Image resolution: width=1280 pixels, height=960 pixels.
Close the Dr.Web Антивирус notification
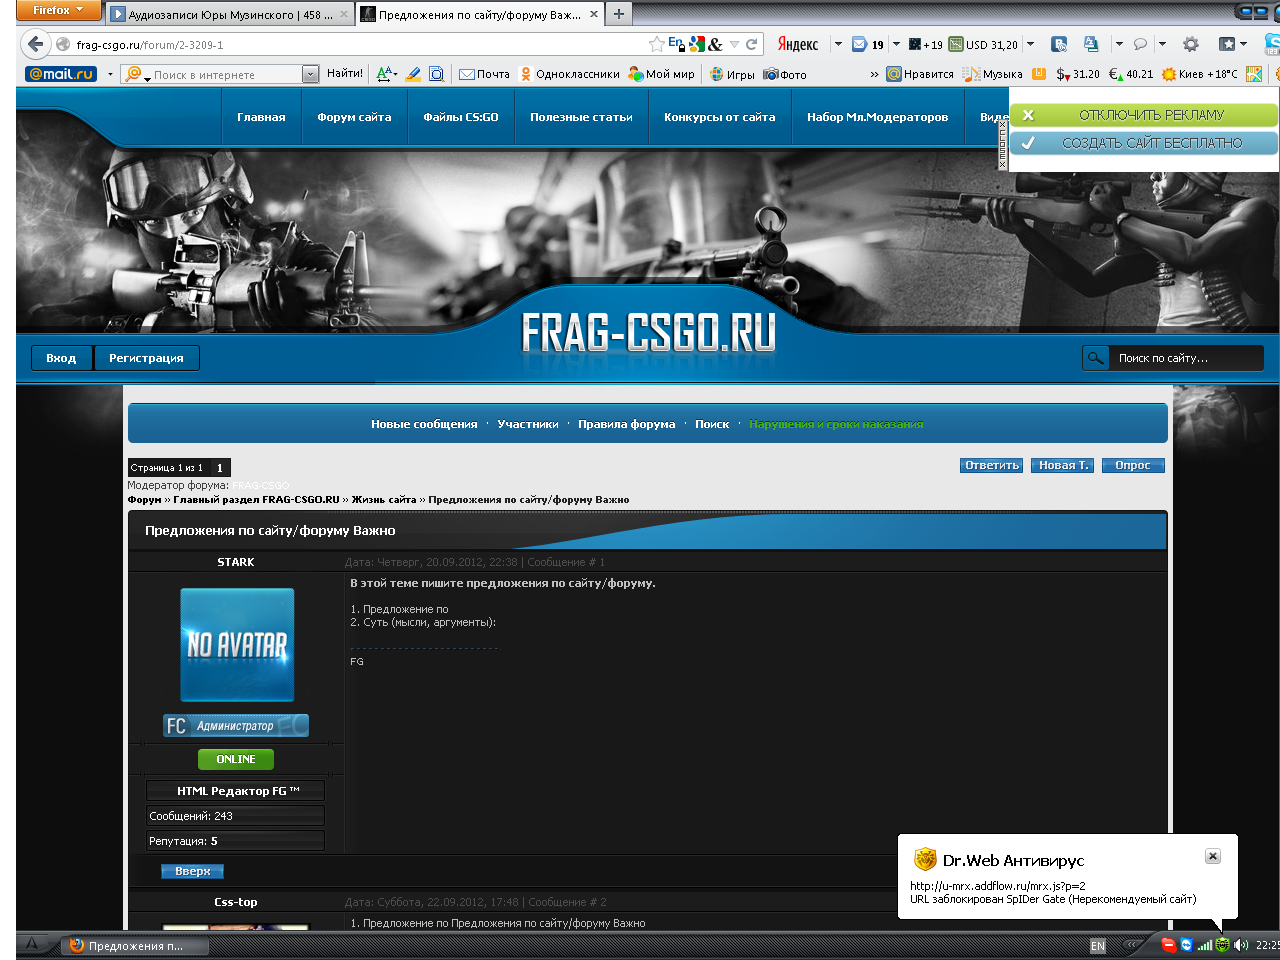1212,856
